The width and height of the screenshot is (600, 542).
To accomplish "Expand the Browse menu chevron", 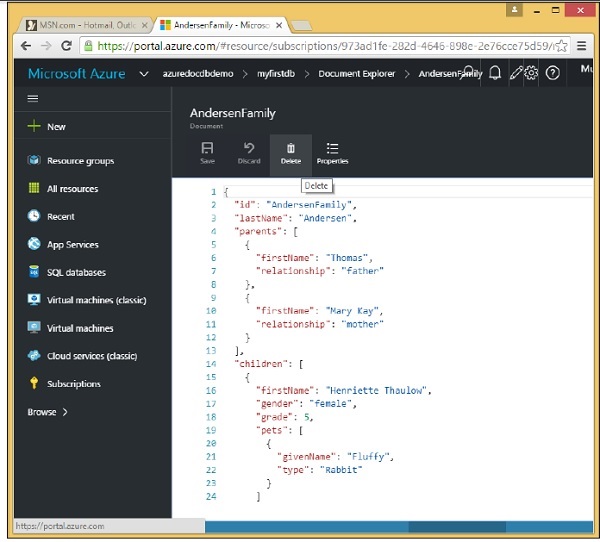I will pos(66,412).
